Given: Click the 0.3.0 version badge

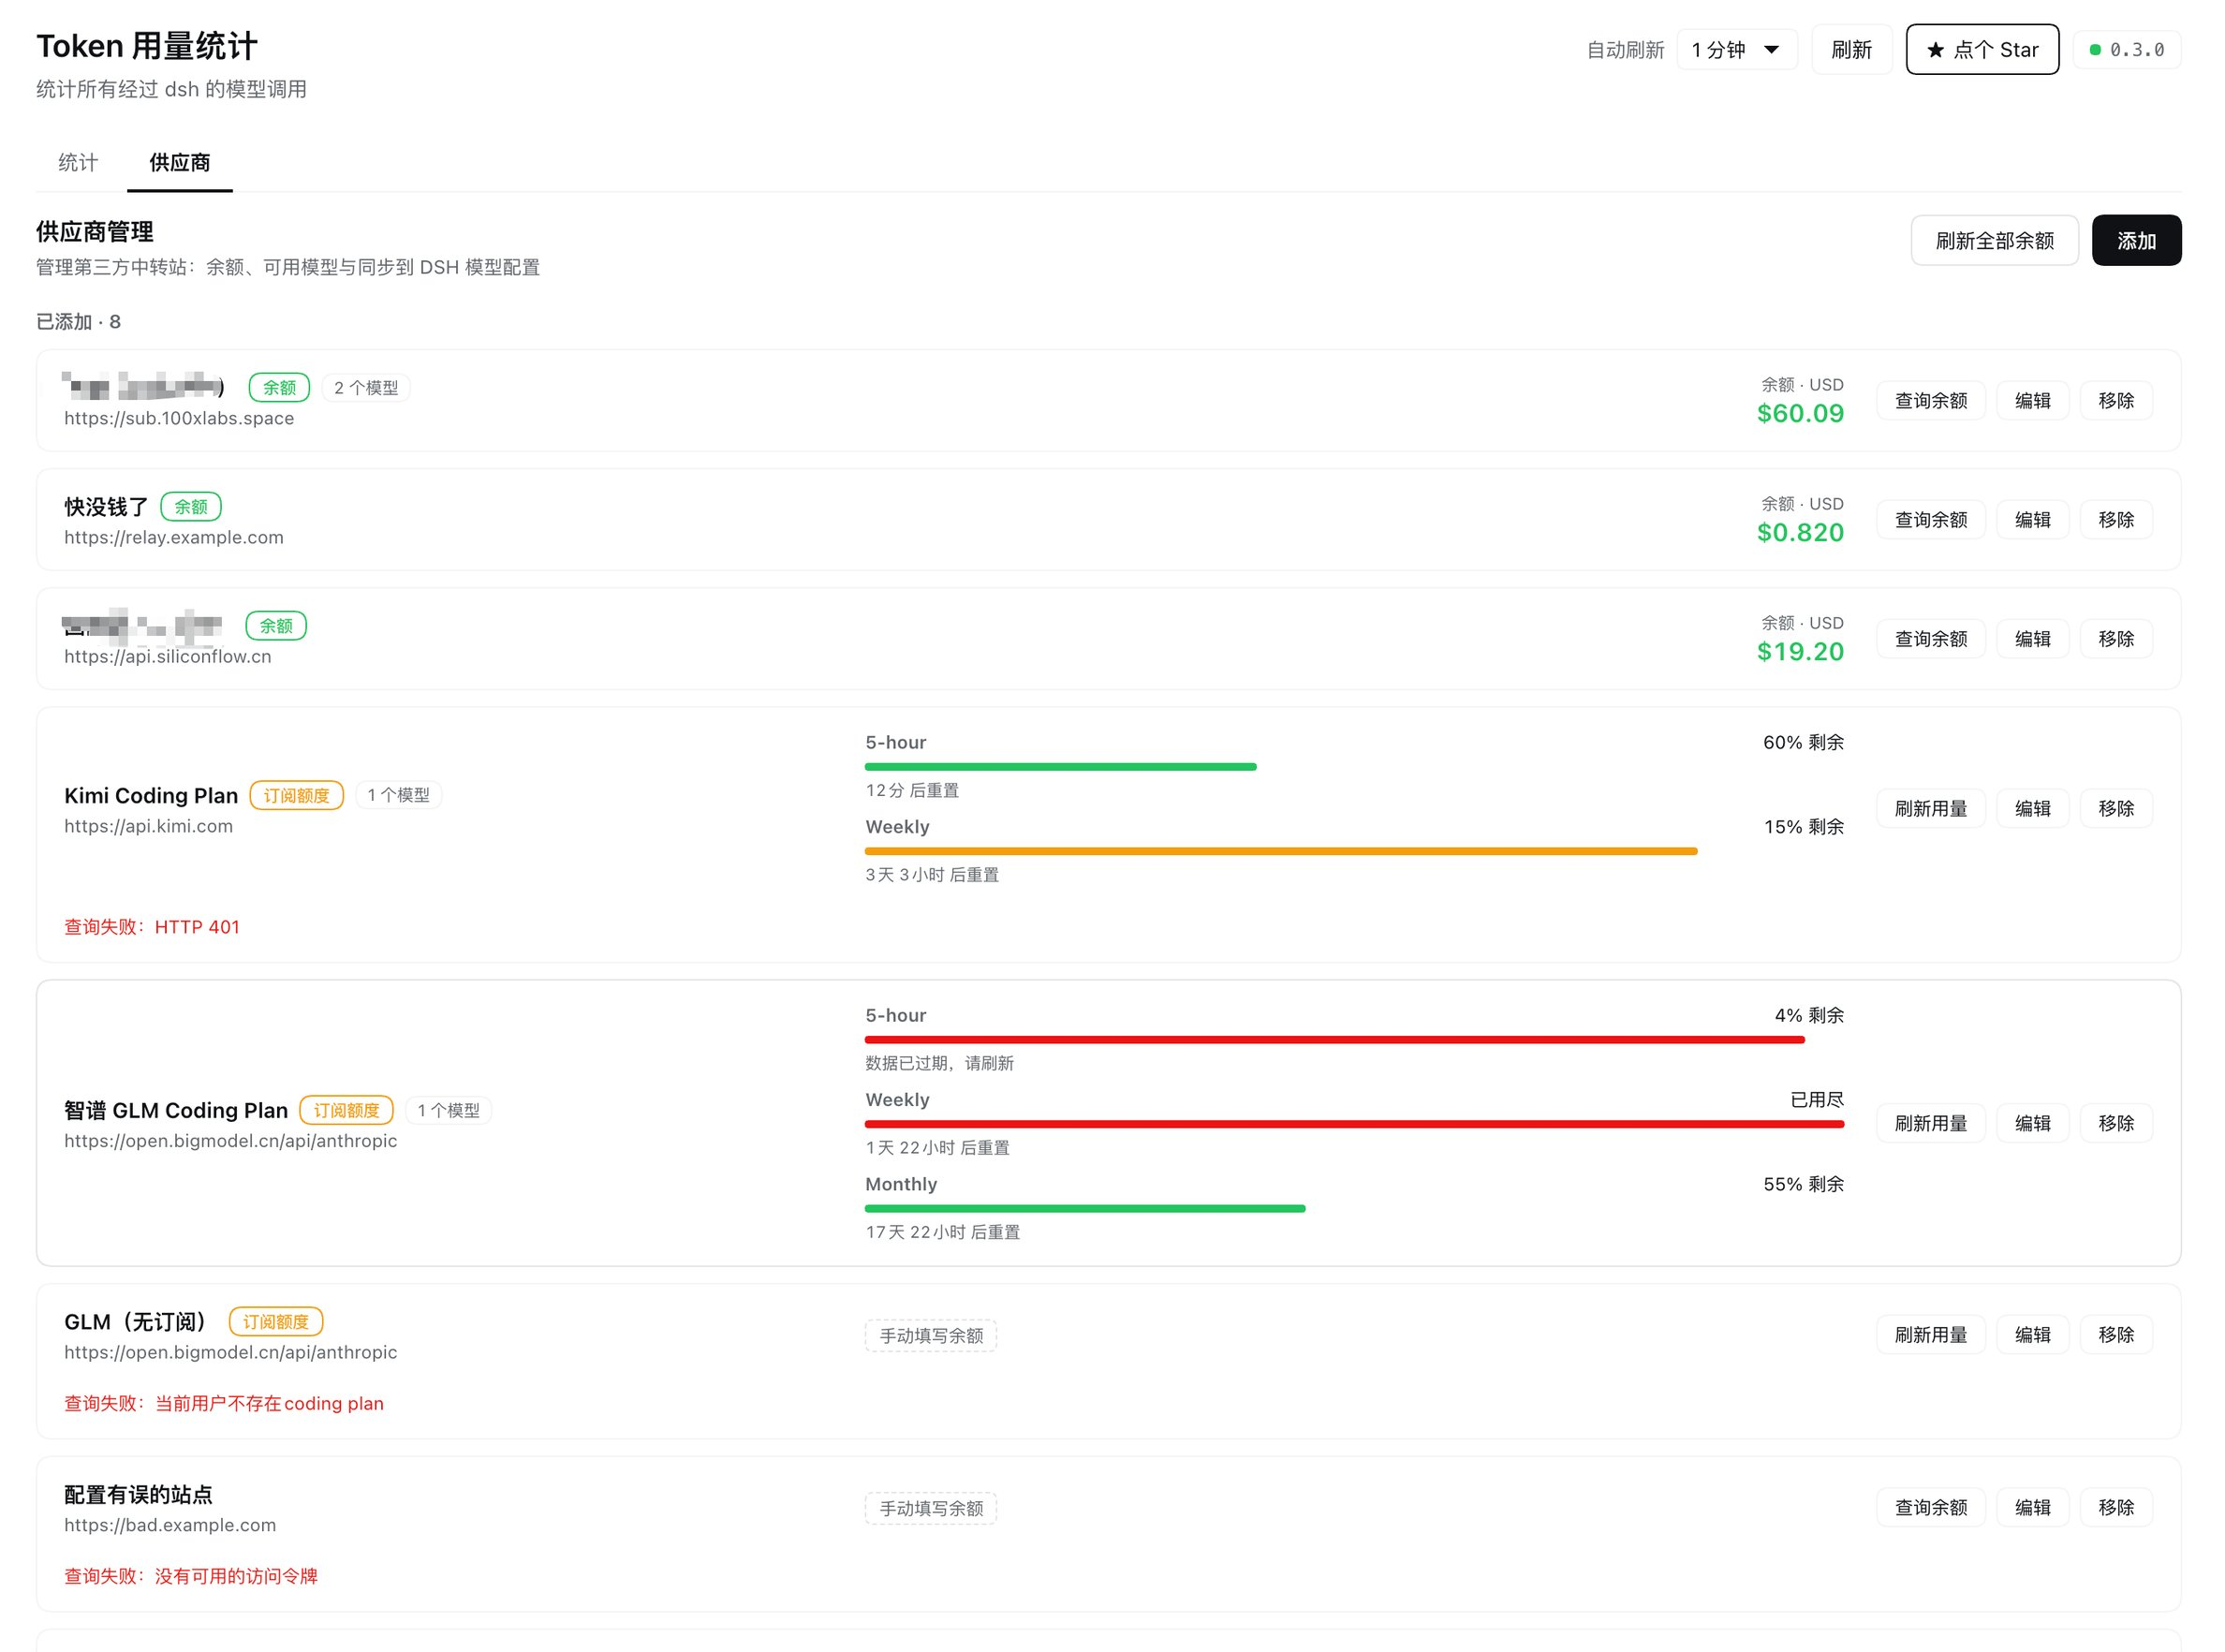Looking at the screenshot, I should pyautogui.click(x=2126, y=50).
